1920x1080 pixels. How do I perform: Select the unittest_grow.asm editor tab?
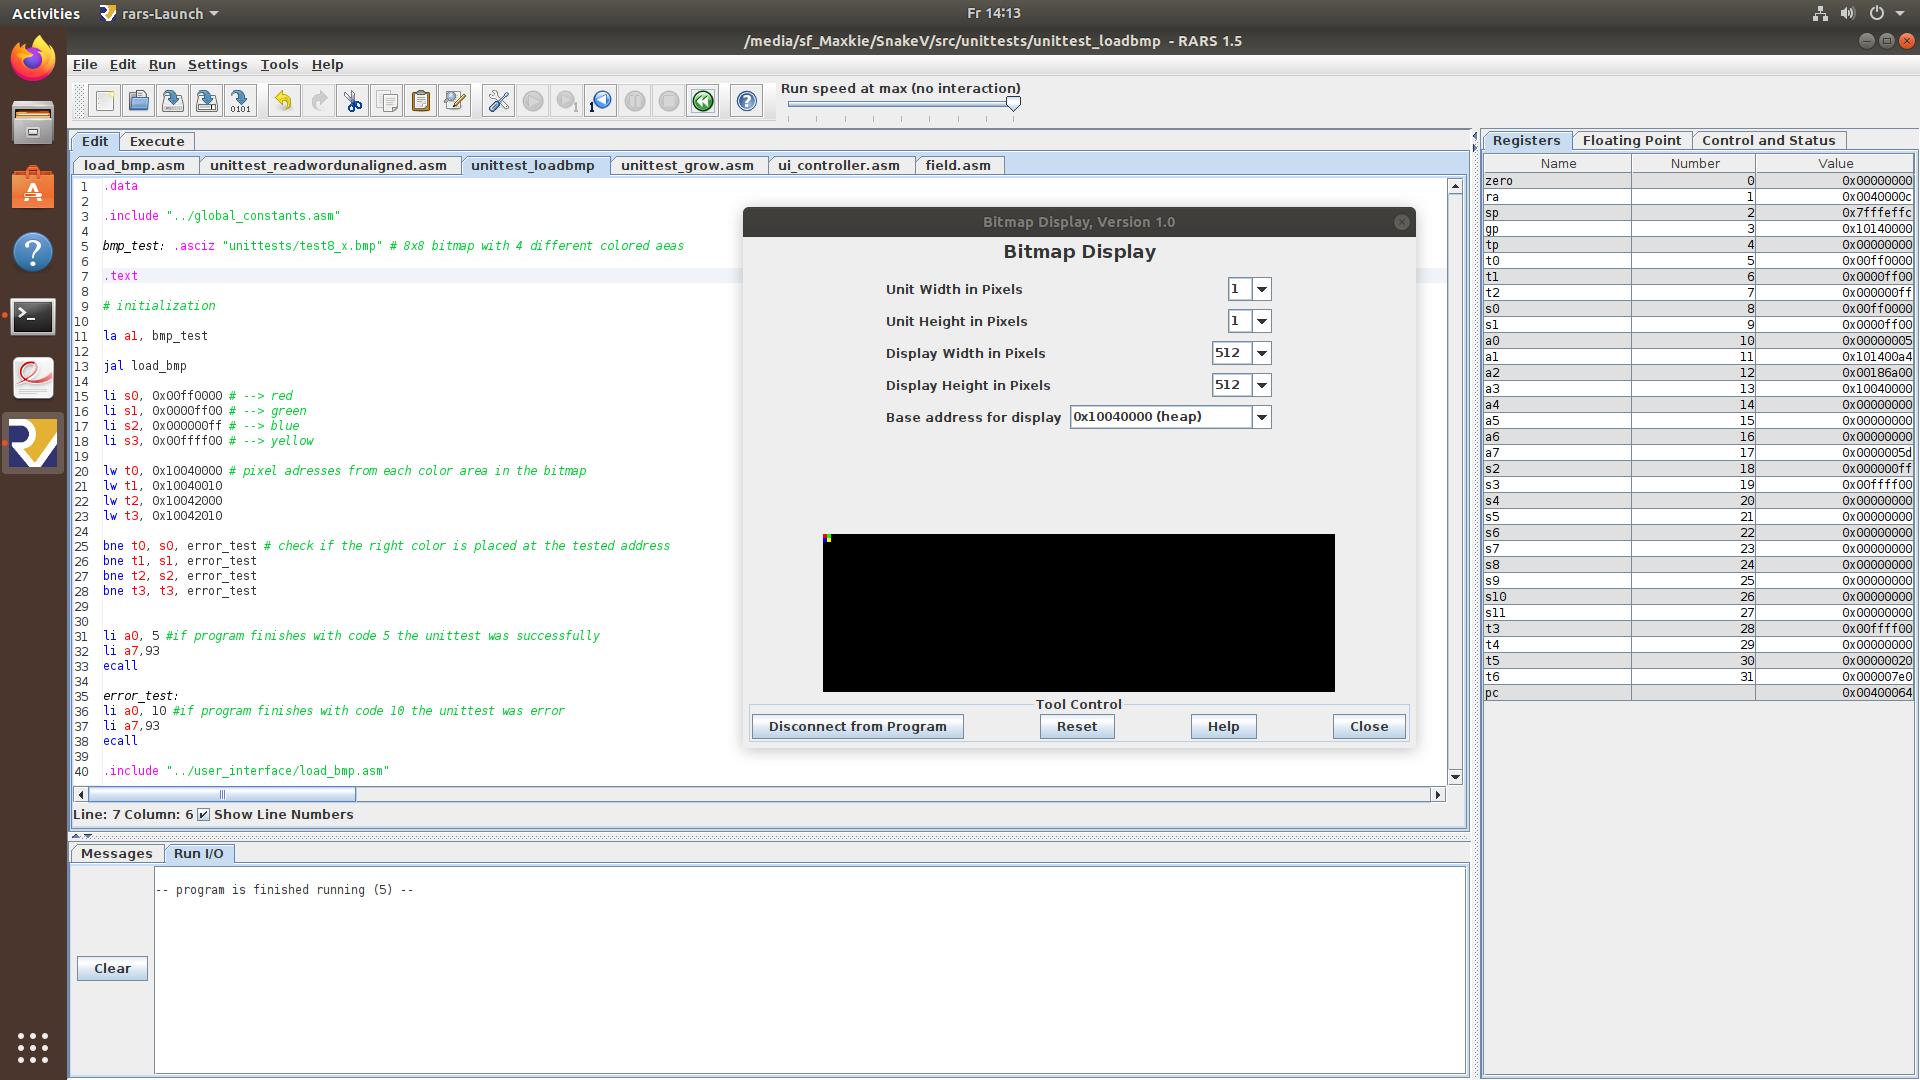(x=688, y=165)
